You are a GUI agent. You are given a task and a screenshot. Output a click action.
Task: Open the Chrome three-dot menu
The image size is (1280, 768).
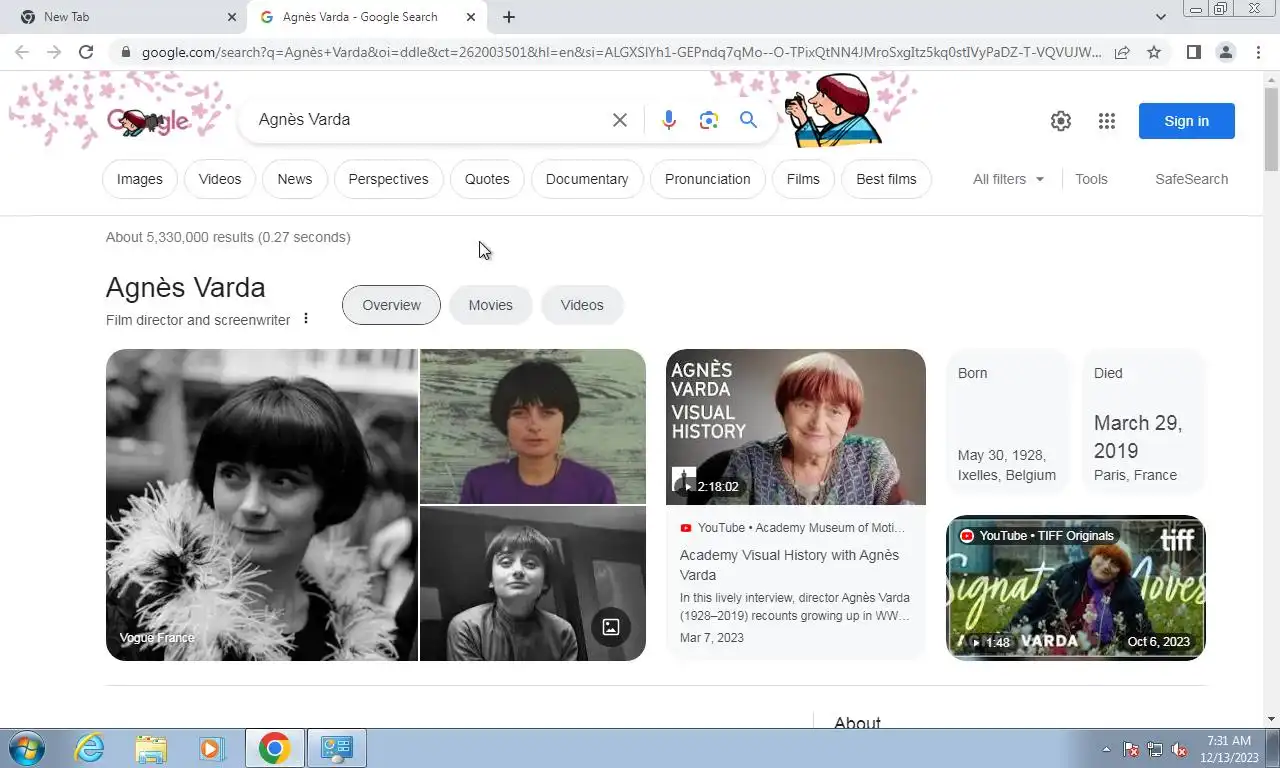tap(1257, 52)
